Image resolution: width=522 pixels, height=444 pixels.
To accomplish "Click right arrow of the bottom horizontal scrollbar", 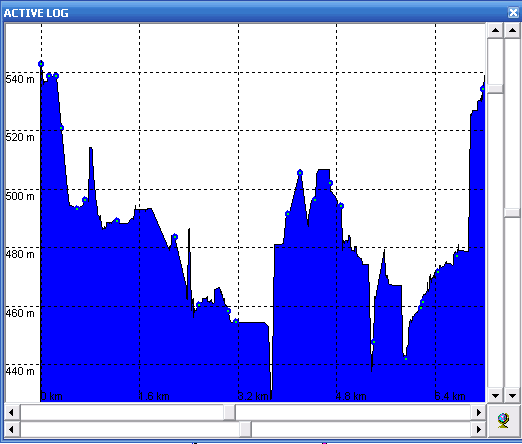I will [x=479, y=429].
